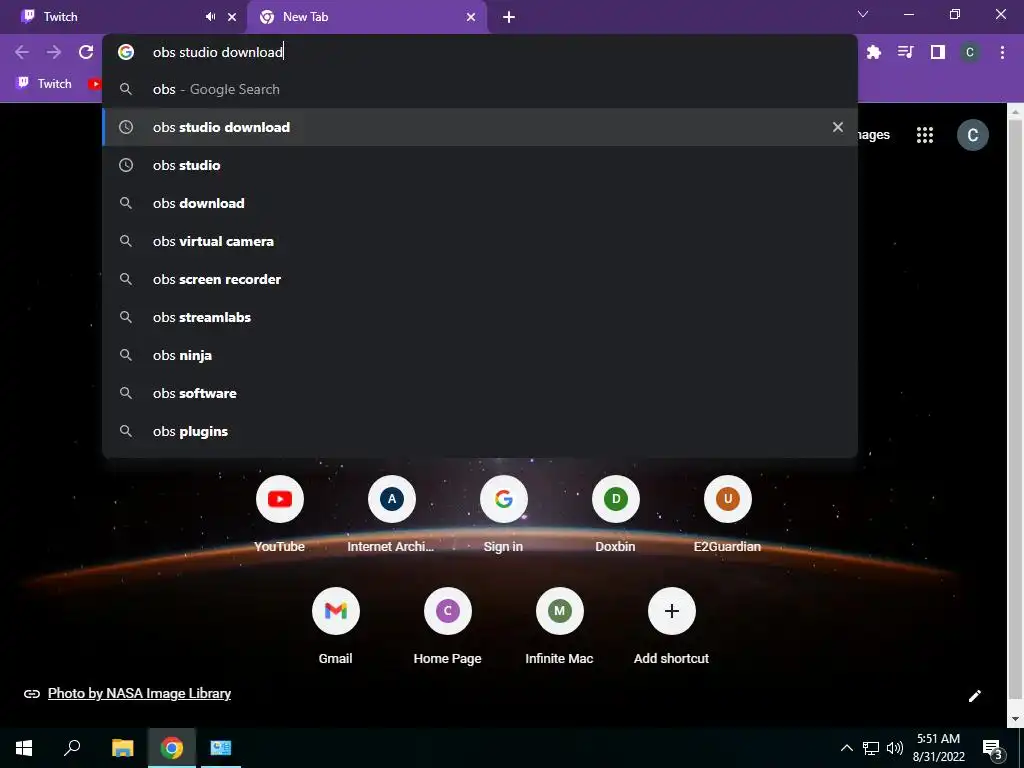
Task: Open the YouTube shortcut tile
Action: click(280, 515)
